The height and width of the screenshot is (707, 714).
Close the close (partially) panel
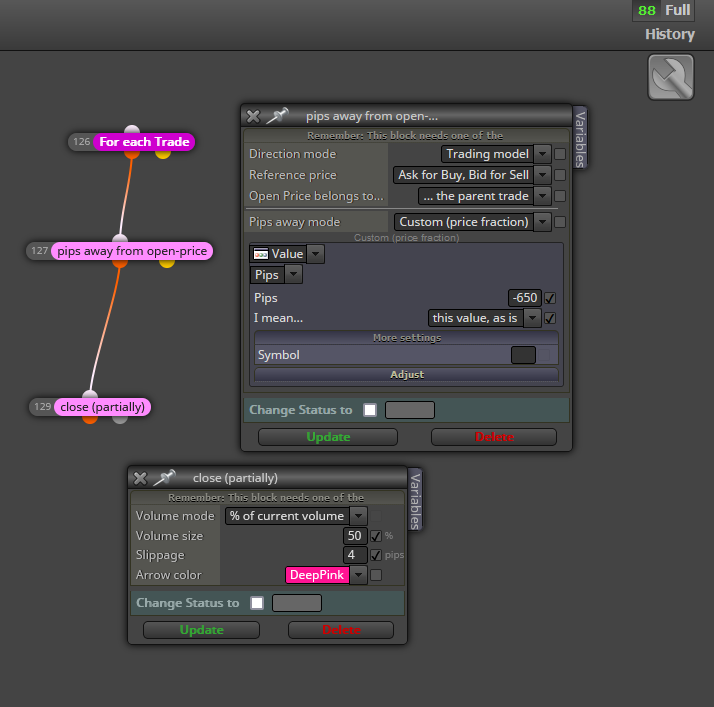click(x=140, y=478)
